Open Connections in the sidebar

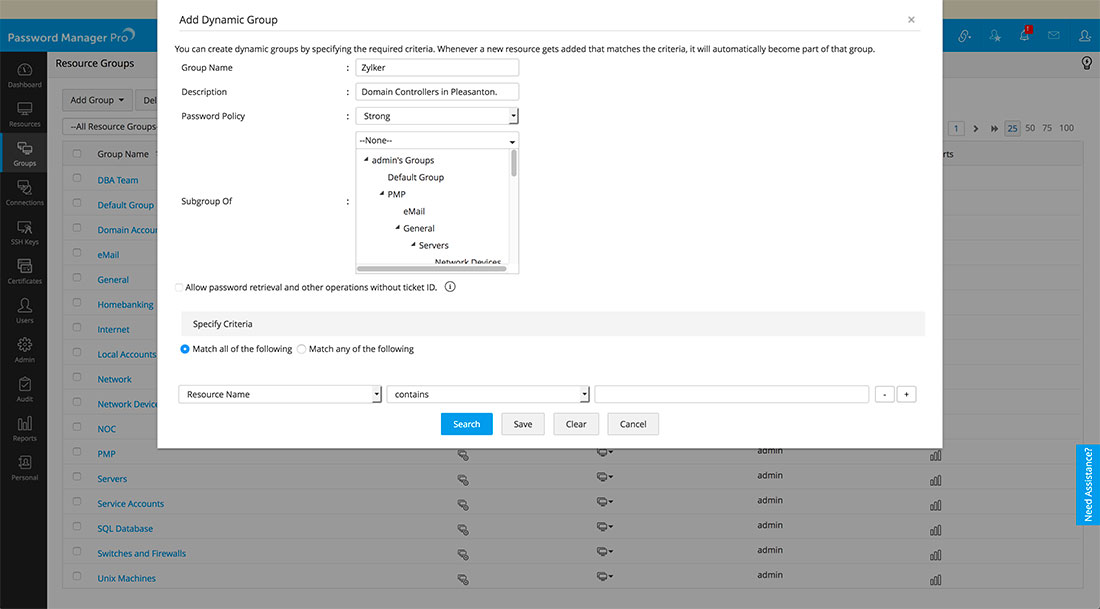[x=24, y=189]
